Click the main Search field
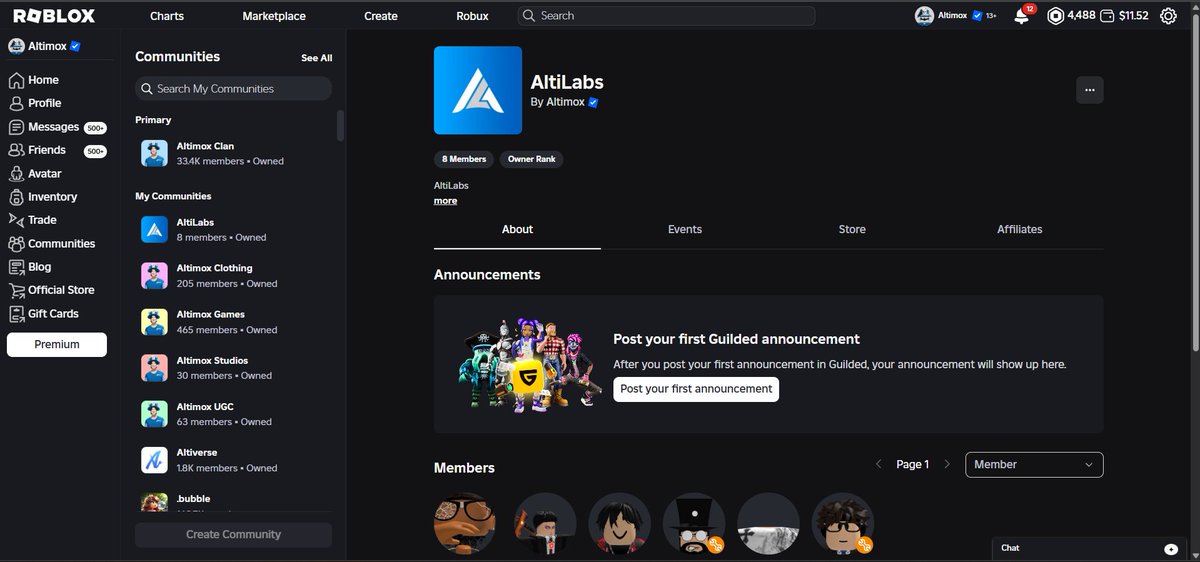Image resolution: width=1200 pixels, height=562 pixels. [x=666, y=16]
